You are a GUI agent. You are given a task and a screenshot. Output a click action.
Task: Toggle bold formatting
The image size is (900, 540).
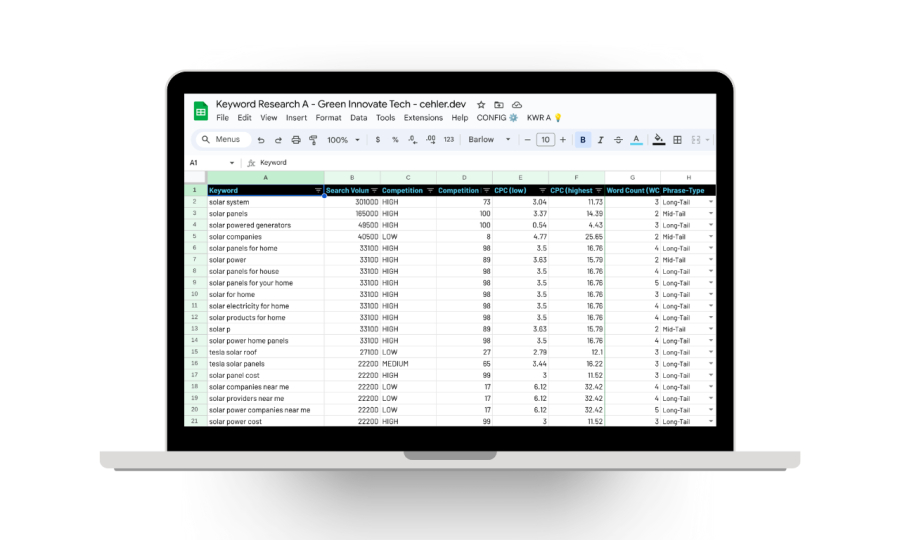tap(583, 140)
